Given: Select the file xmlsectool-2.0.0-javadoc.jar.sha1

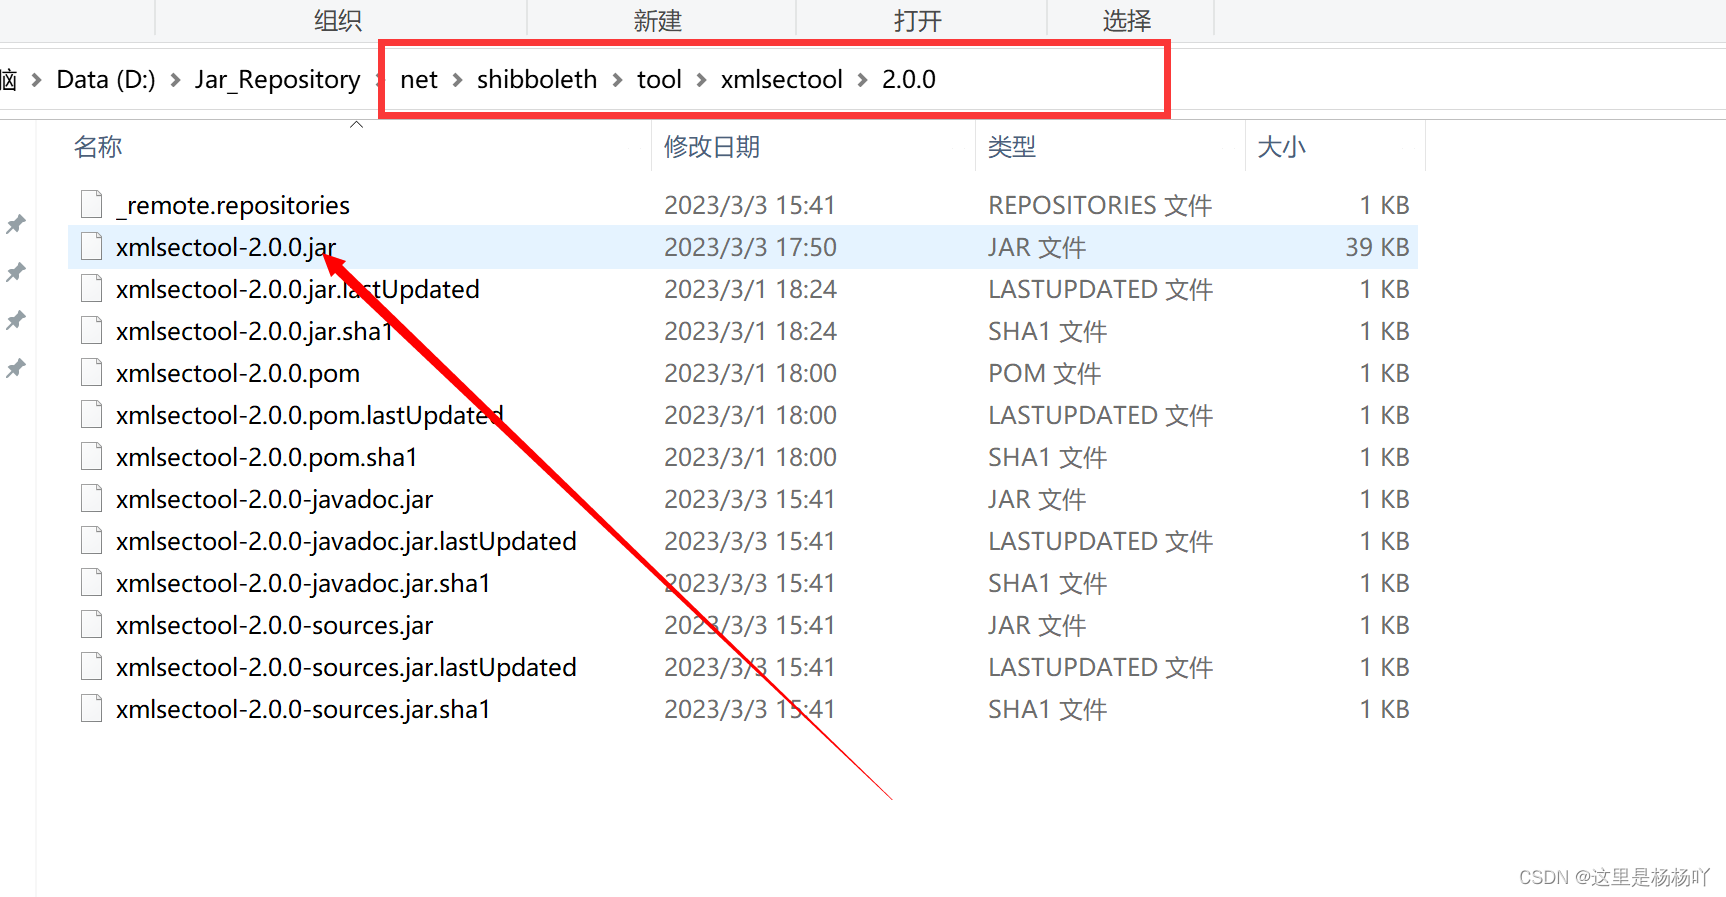Looking at the screenshot, I should pyautogui.click(x=303, y=583).
